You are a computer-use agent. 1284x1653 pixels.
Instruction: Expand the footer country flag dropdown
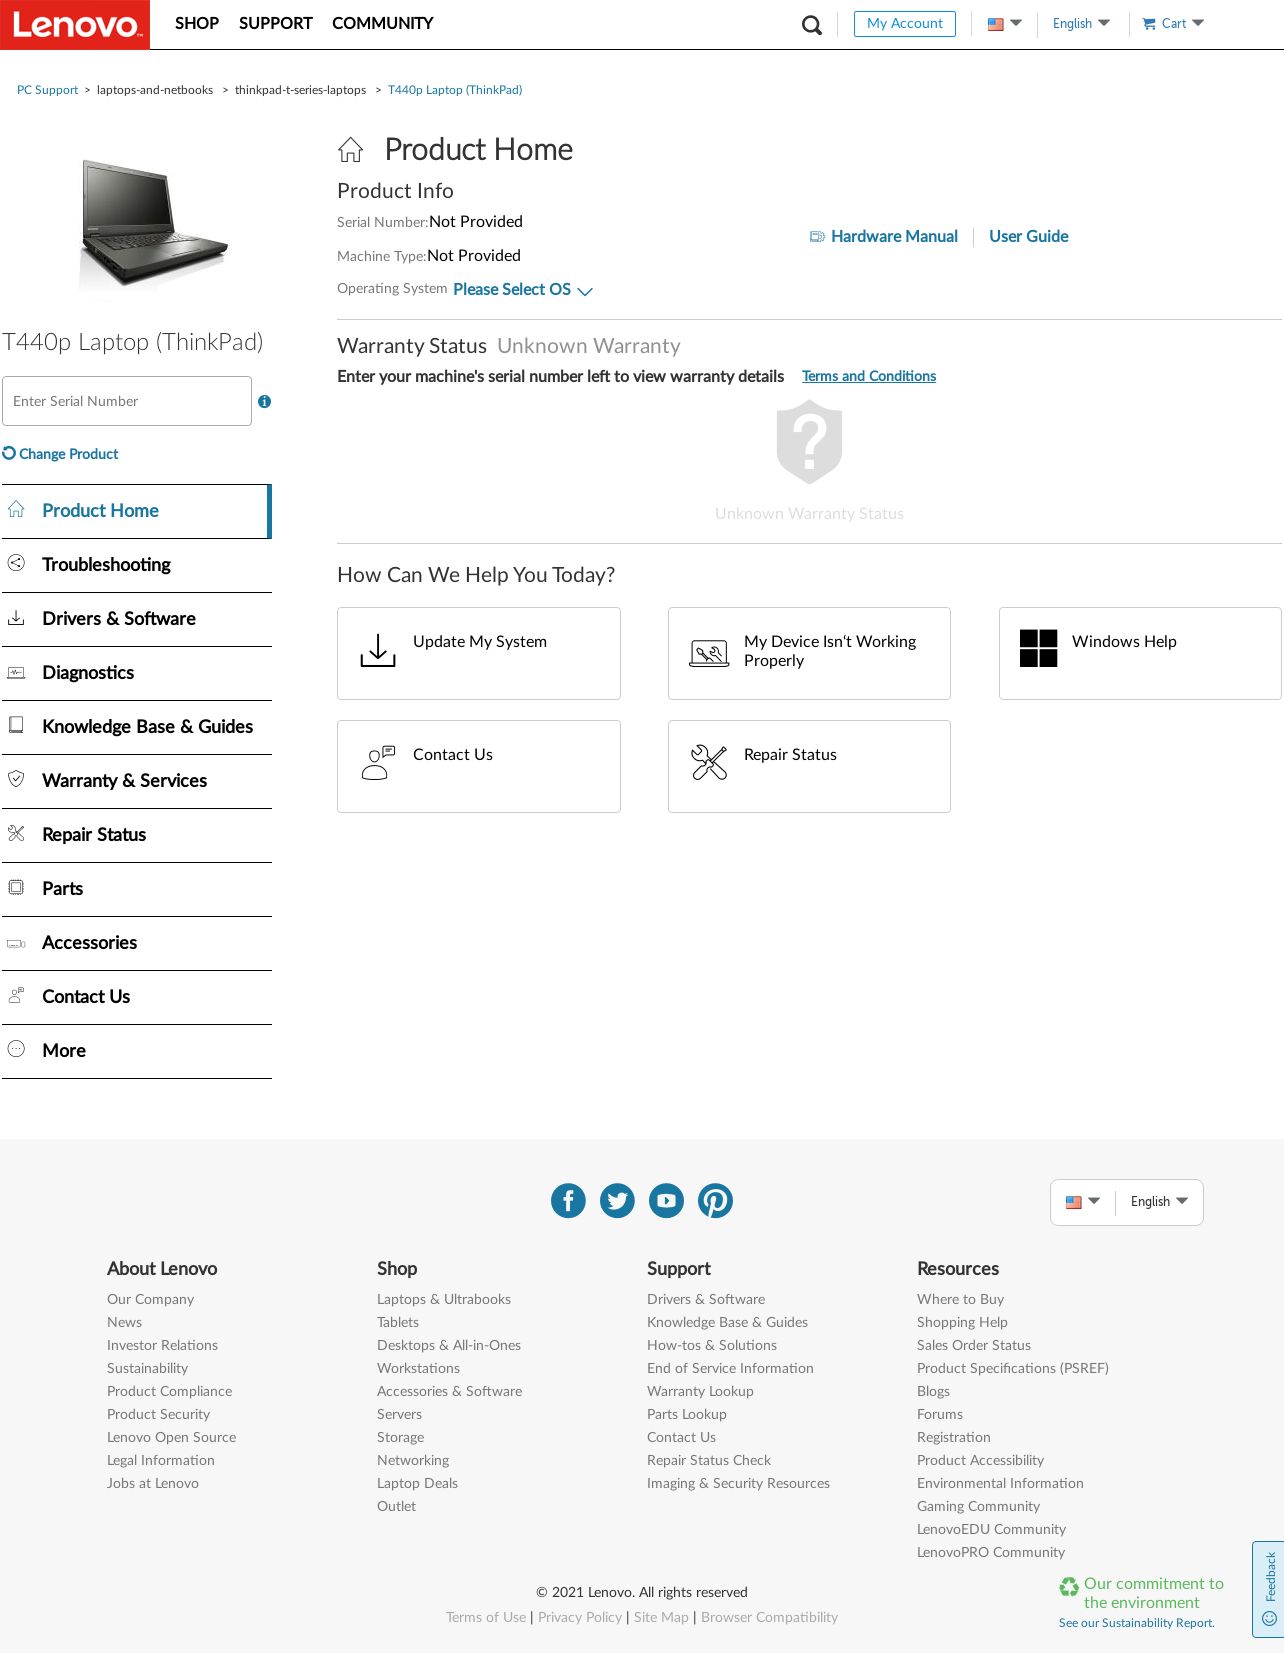(x=1083, y=1202)
